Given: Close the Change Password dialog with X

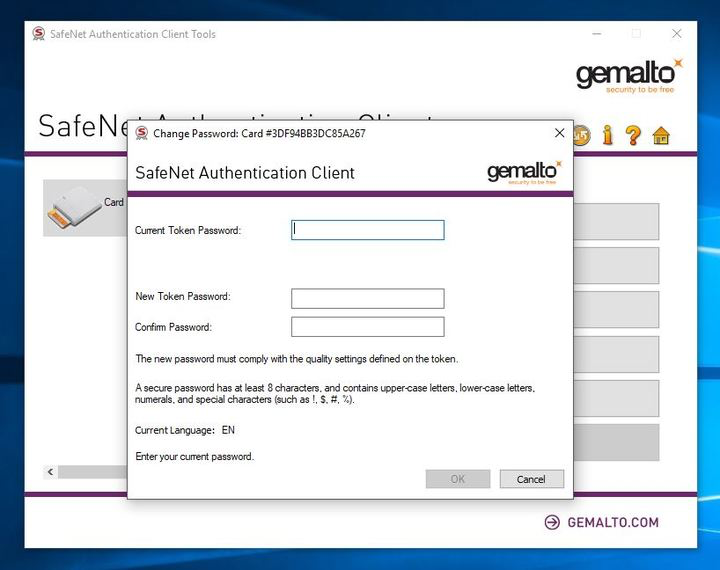Looking at the screenshot, I should pyautogui.click(x=559, y=133).
